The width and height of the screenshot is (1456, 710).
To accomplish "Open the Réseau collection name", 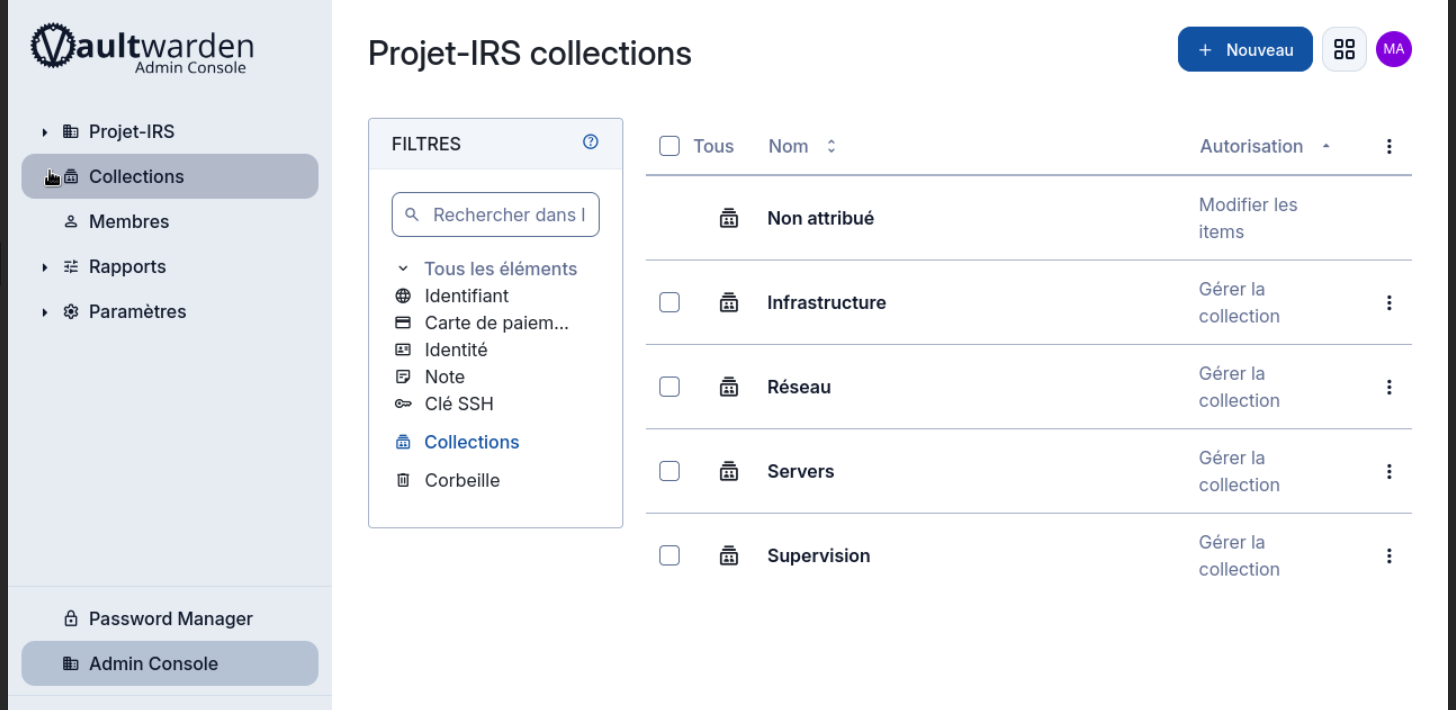I will click(799, 387).
